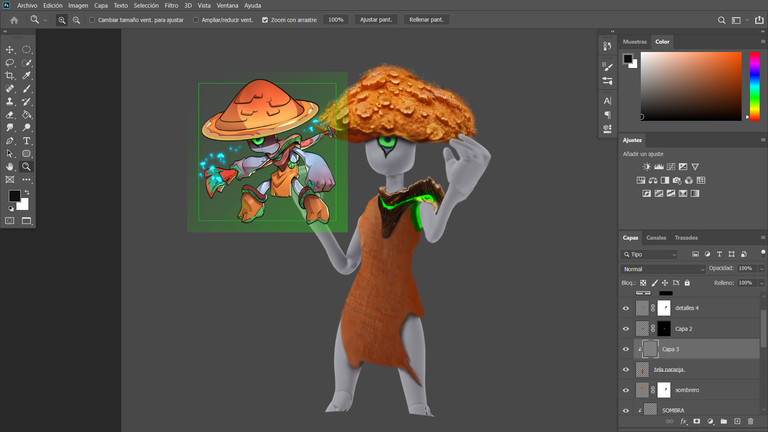
Task: Open the Color panel options menu
Action: (x=763, y=42)
